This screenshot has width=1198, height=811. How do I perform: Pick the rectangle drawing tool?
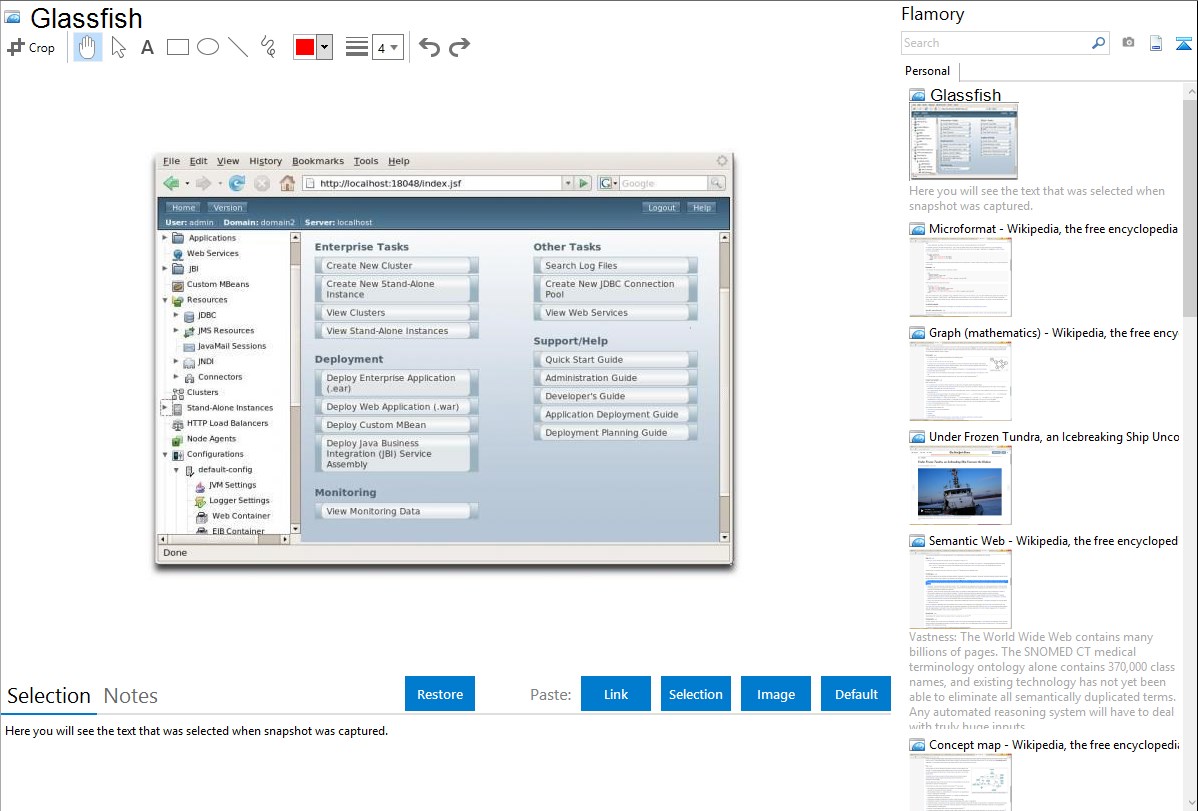(x=177, y=47)
